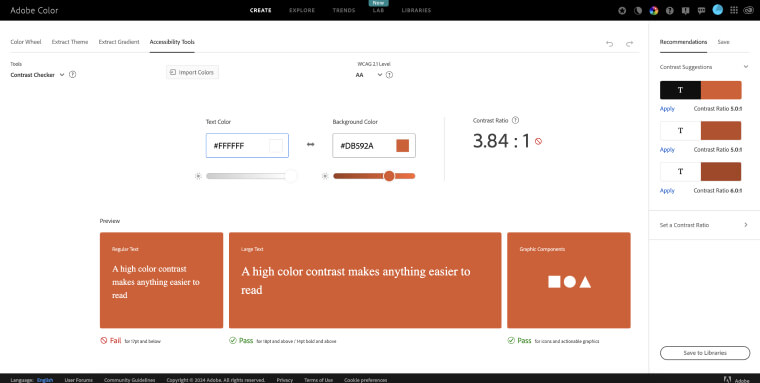The width and height of the screenshot is (760, 383).
Task: Switch to the Extract Theme tab
Action: 70,42
